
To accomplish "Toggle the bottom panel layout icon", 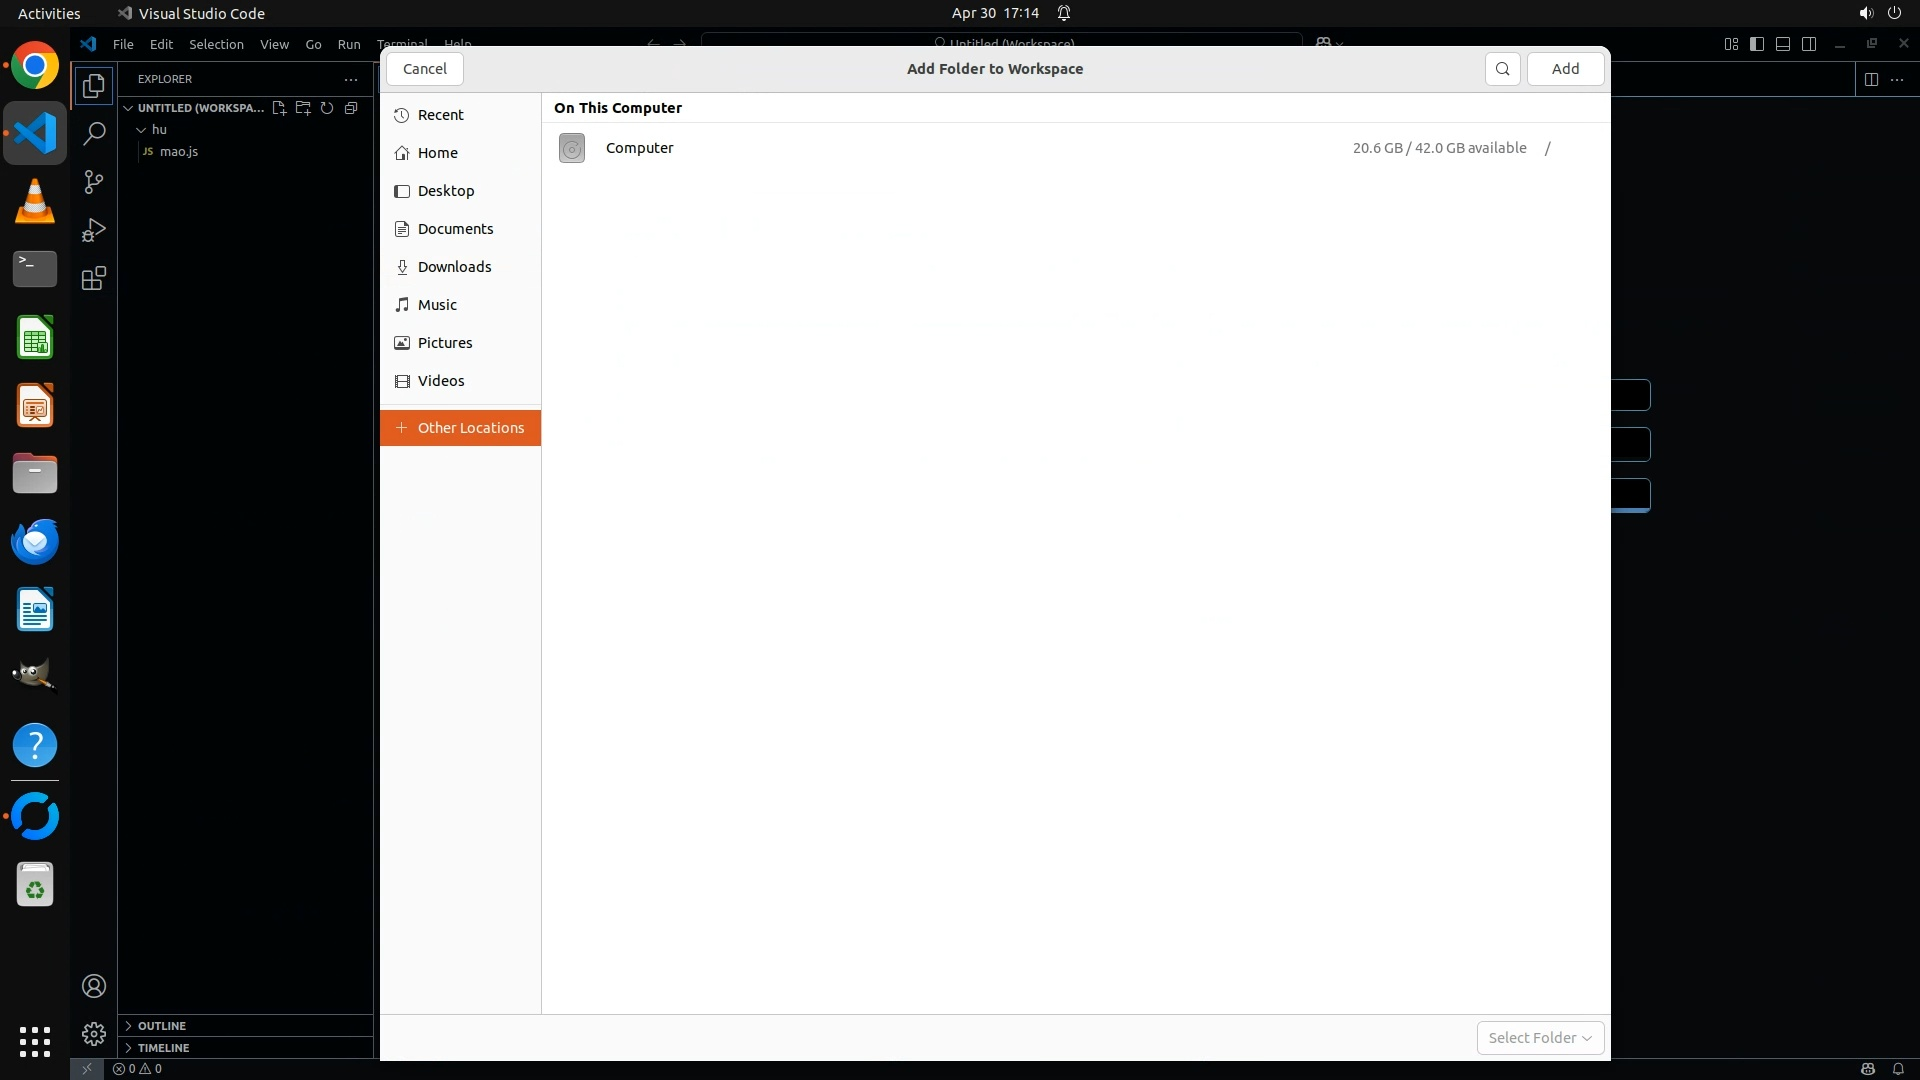I will click(1783, 44).
